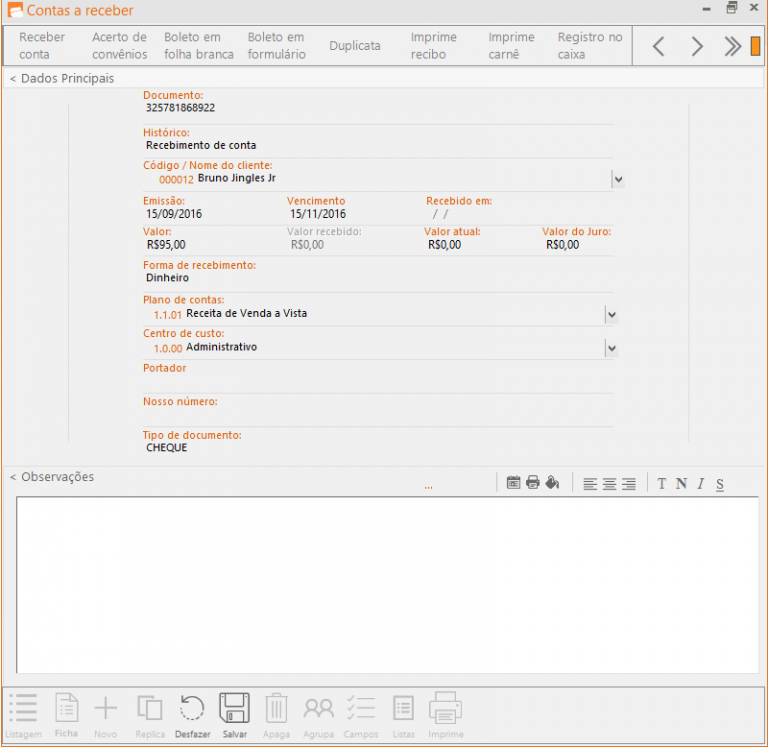768x747 pixels.
Task: Center-align observations text
Action: pyautogui.click(x=609, y=484)
